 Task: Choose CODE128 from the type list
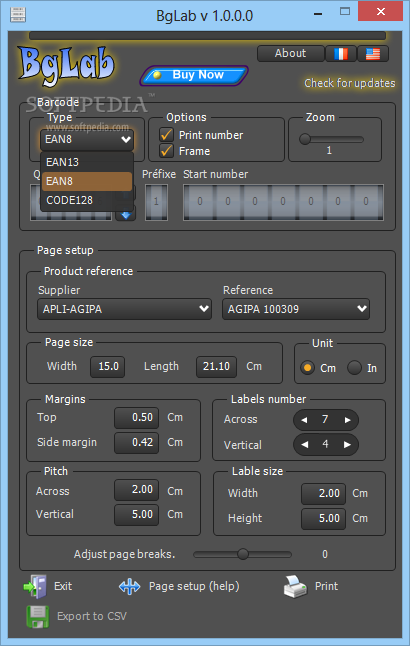pos(87,201)
